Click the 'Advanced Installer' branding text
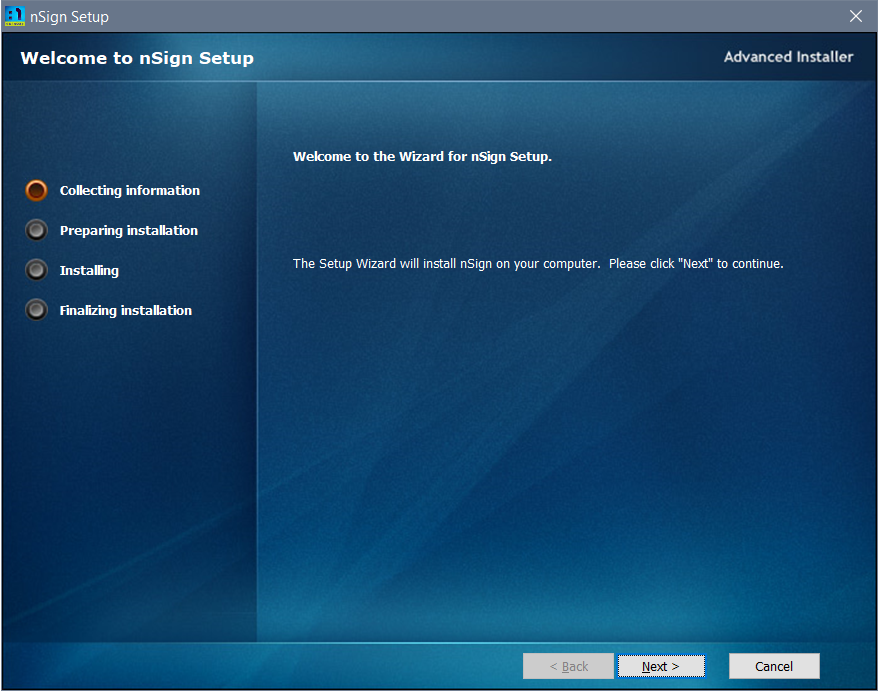This screenshot has height=691, width=878. pos(788,57)
